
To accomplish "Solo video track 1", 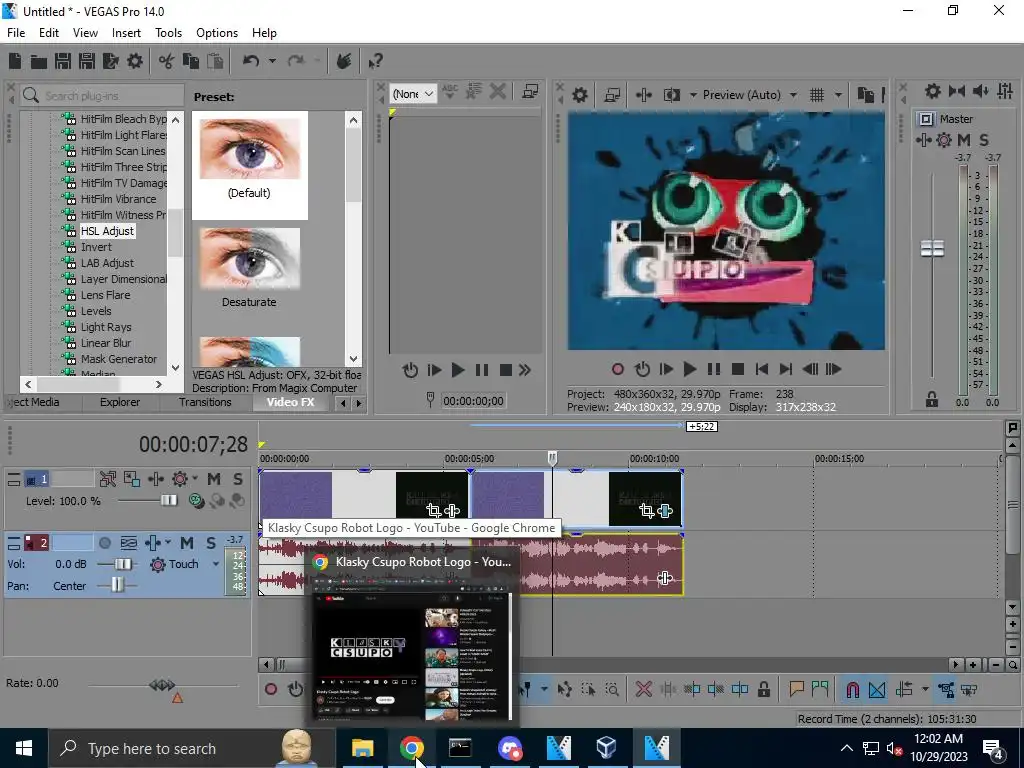I will click(238, 479).
